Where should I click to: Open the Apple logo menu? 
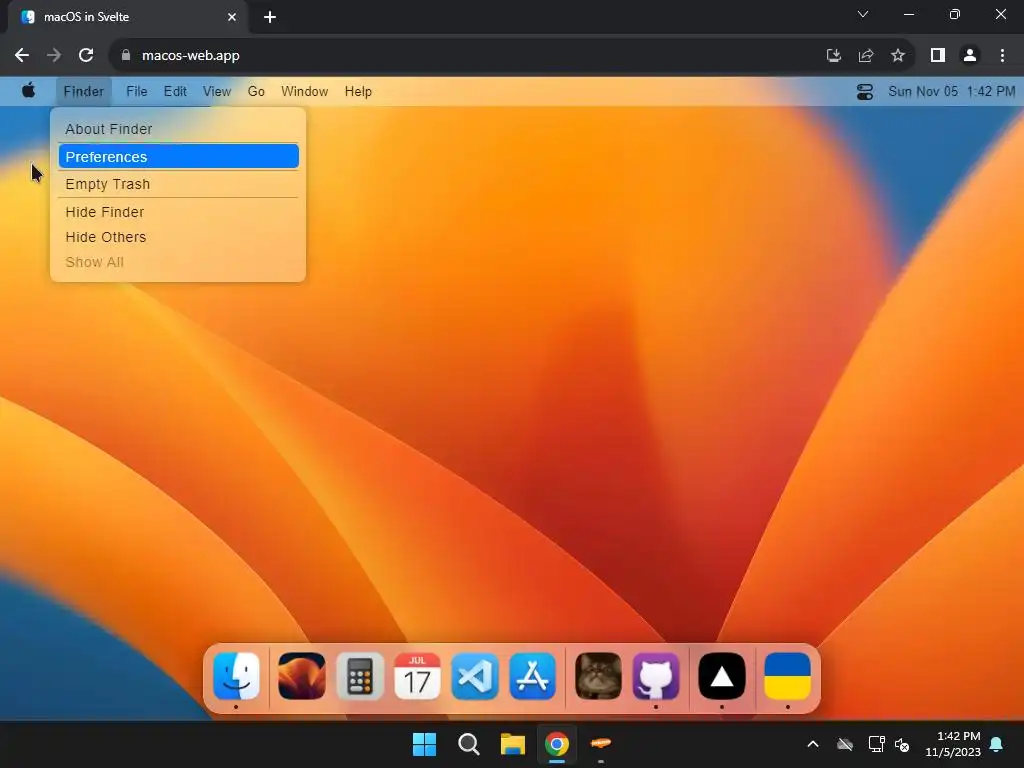(x=29, y=91)
